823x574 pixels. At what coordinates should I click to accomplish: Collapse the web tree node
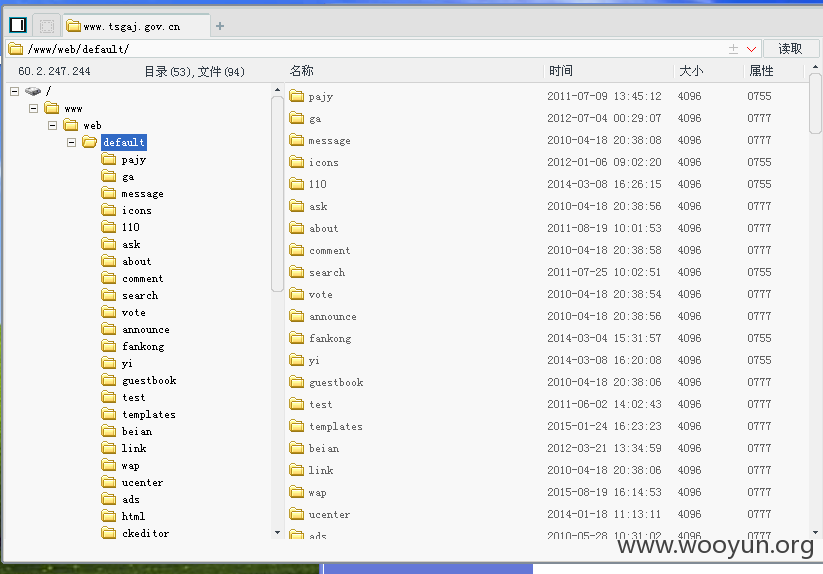(52, 125)
